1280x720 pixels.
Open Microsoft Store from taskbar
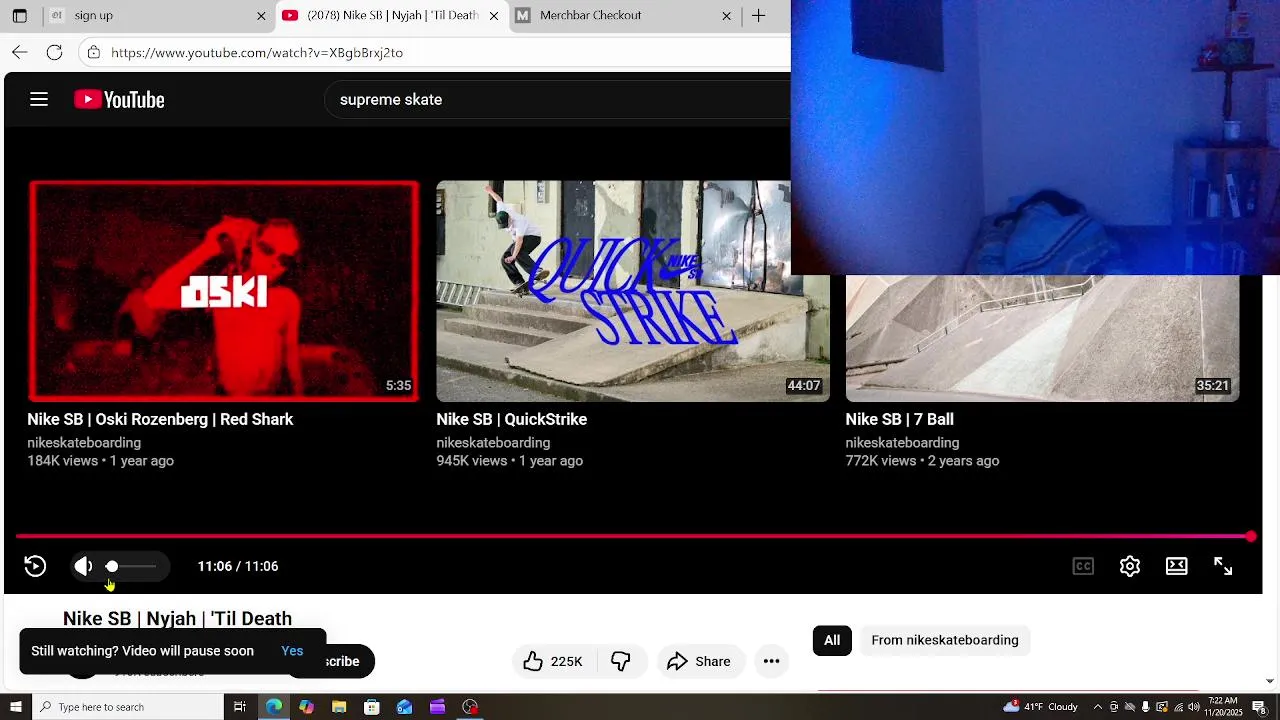tap(372, 707)
